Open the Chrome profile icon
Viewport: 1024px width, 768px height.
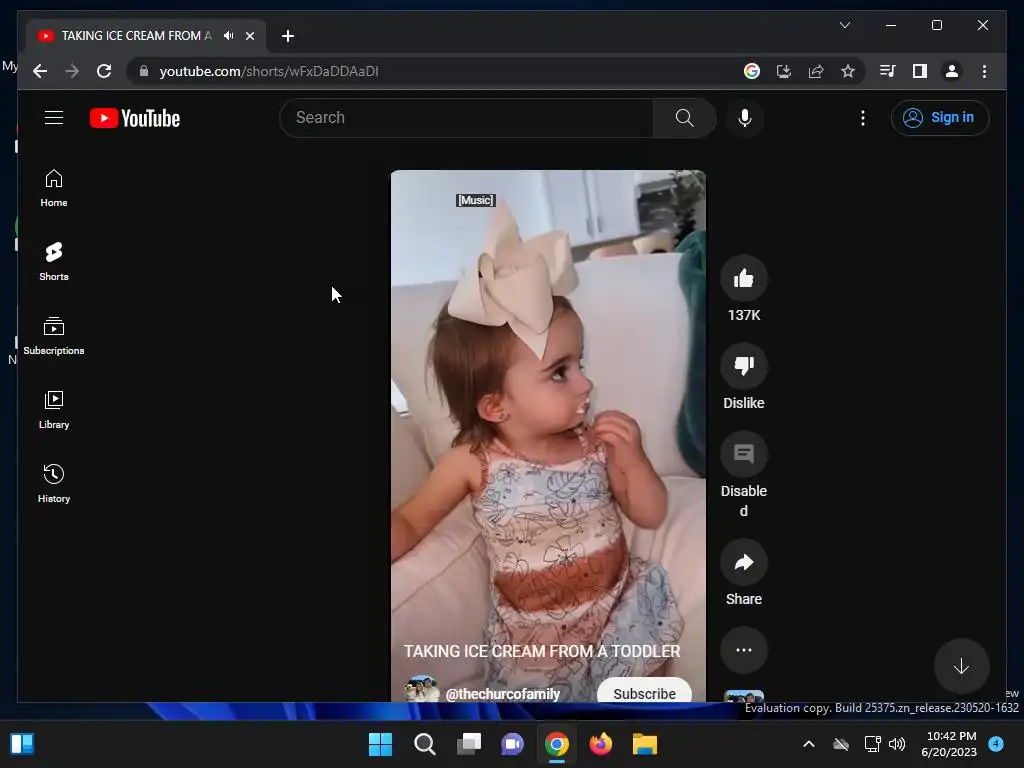pyautogui.click(x=952, y=71)
